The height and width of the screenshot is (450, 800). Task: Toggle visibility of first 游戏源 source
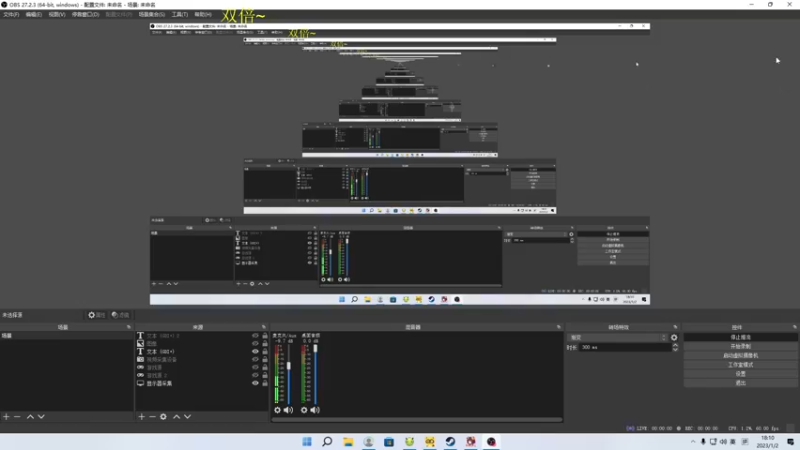[x=255, y=367]
